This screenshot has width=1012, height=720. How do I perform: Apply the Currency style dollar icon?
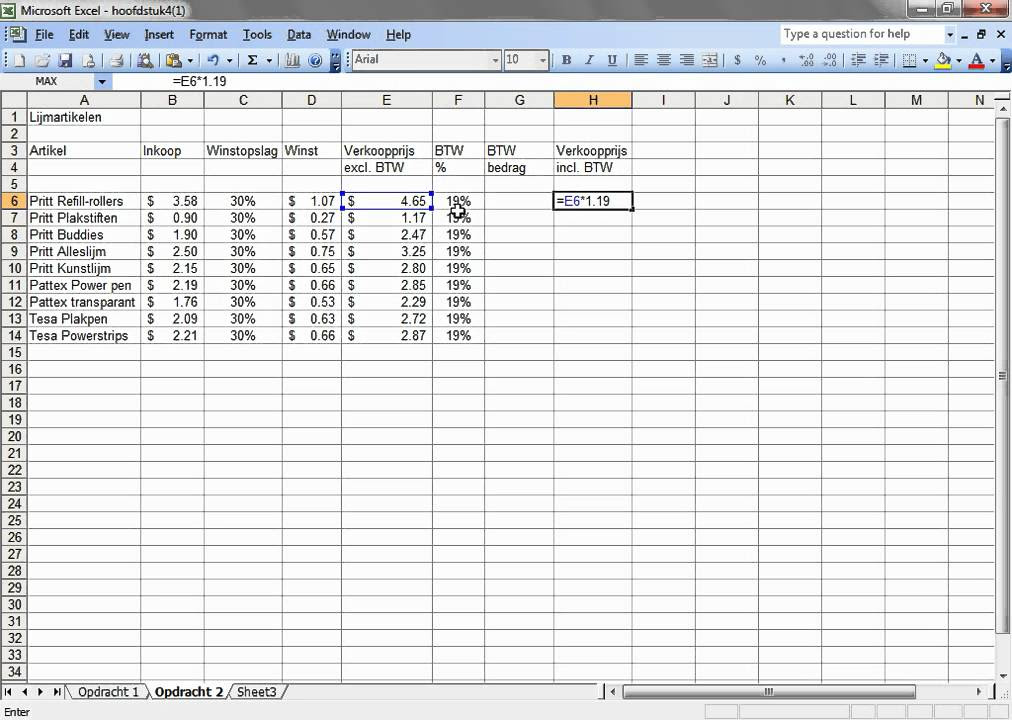point(737,60)
